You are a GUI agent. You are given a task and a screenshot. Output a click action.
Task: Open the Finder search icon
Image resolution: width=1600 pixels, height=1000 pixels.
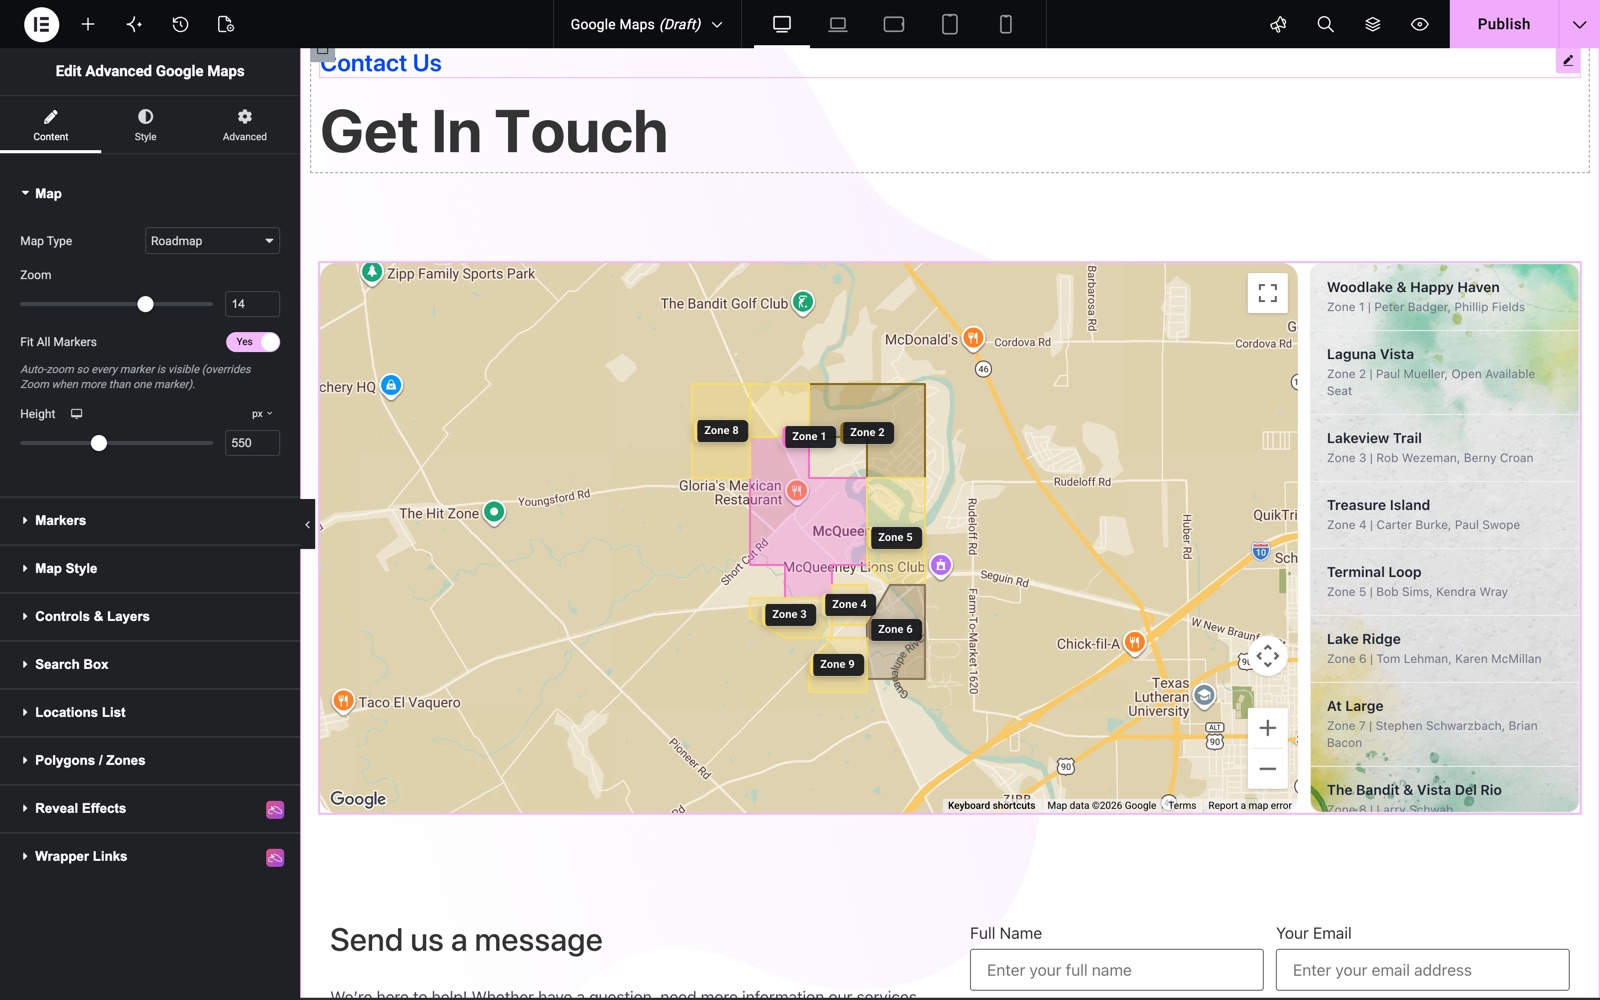pos(1325,24)
